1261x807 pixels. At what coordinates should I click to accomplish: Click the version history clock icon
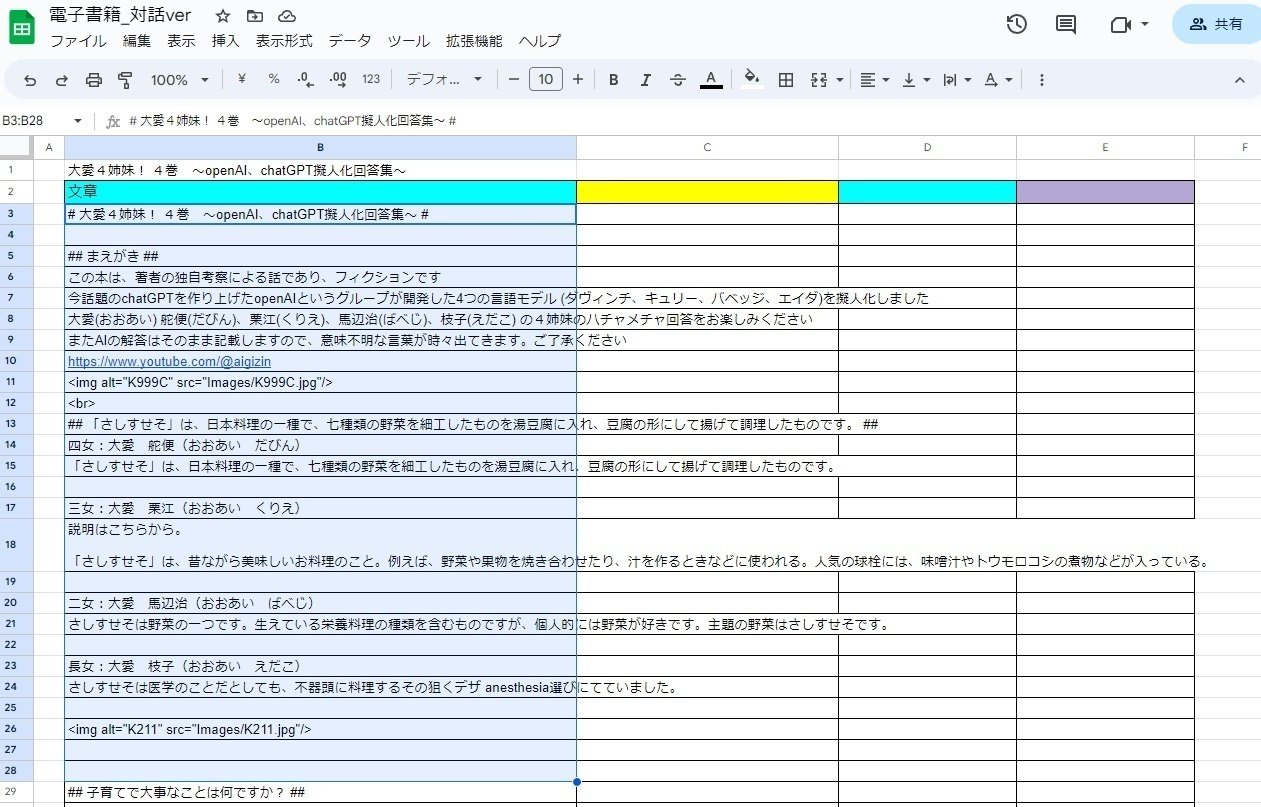point(1016,24)
